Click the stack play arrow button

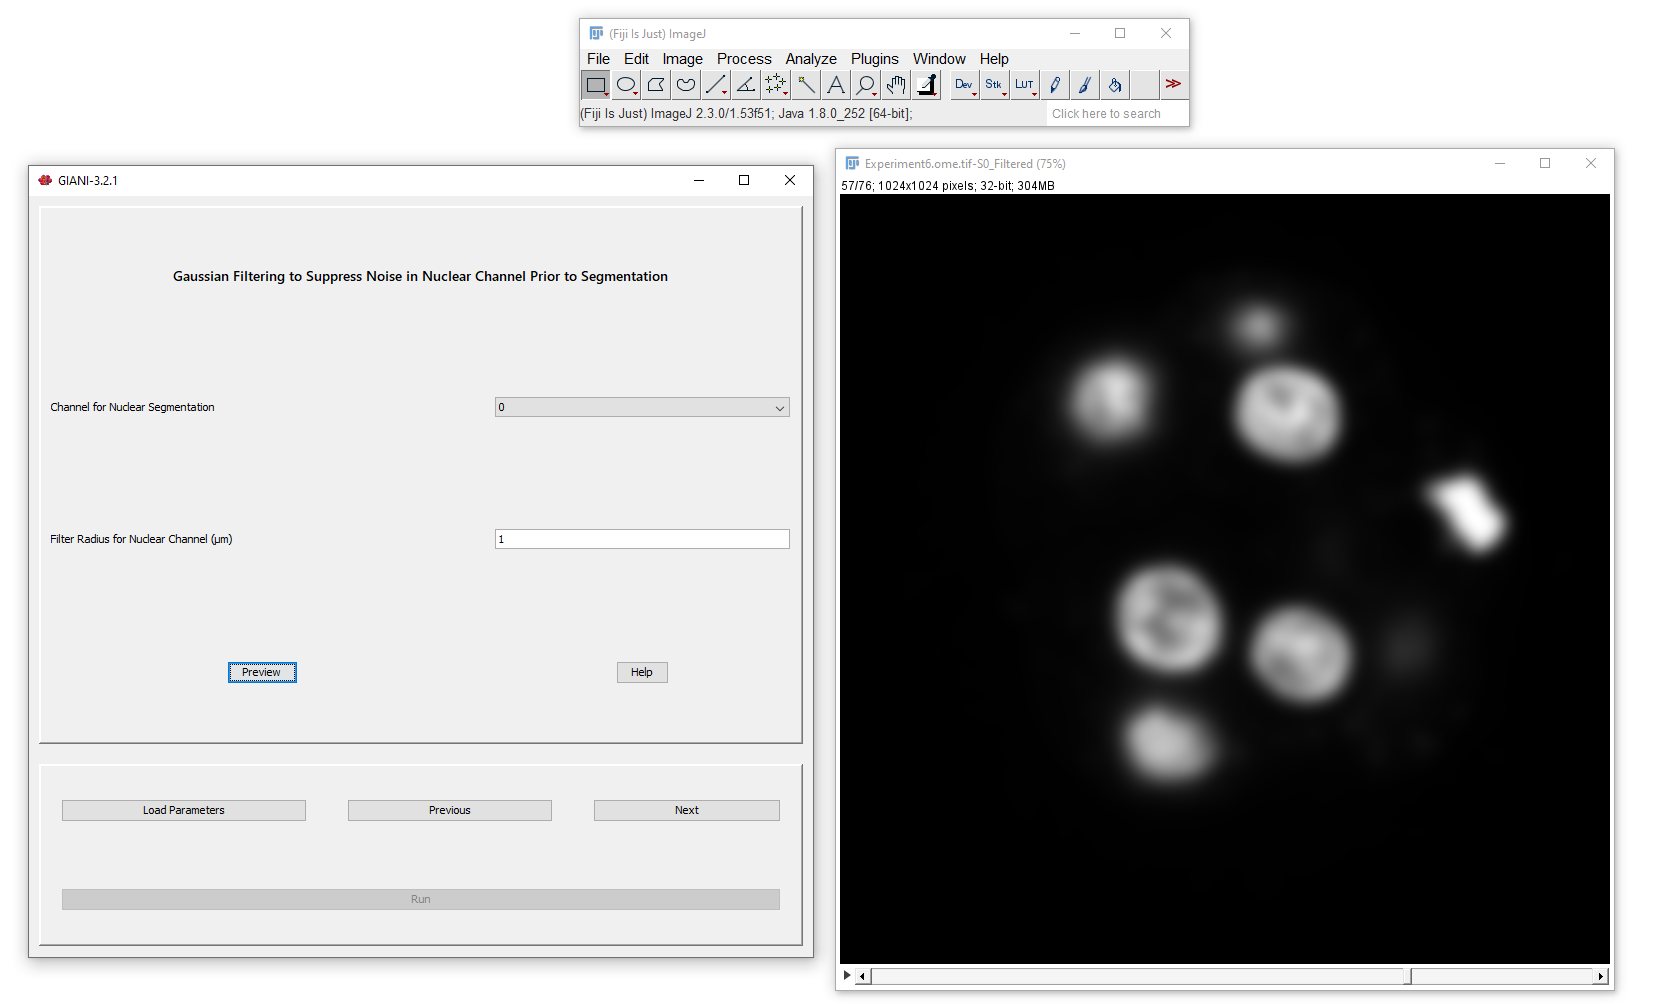point(847,975)
